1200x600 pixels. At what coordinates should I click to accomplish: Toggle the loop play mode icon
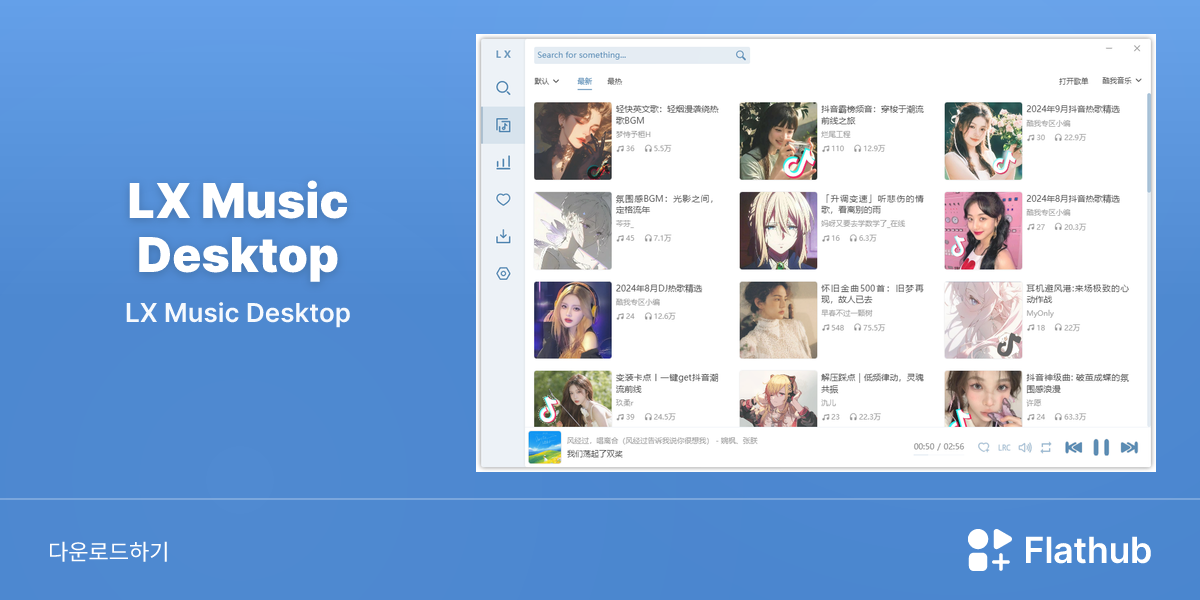pyautogui.click(x=1046, y=448)
